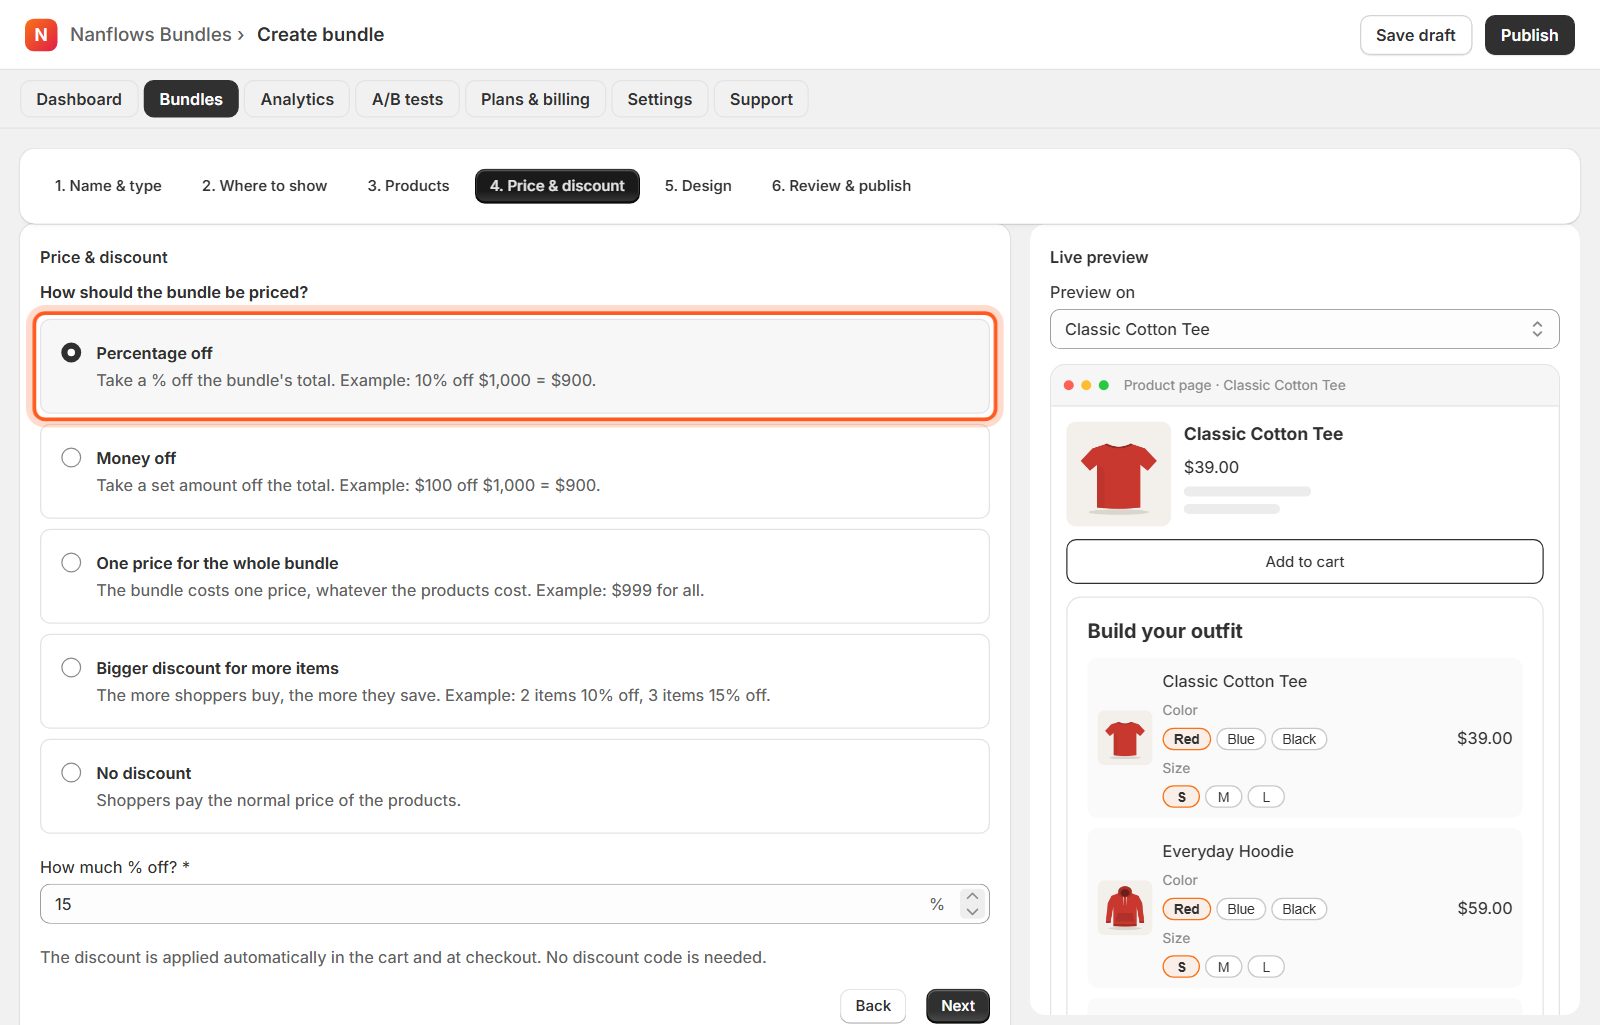Select Black color for Everyday Hoodie
The image size is (1600, 1025).
(x=1299, y=909)
